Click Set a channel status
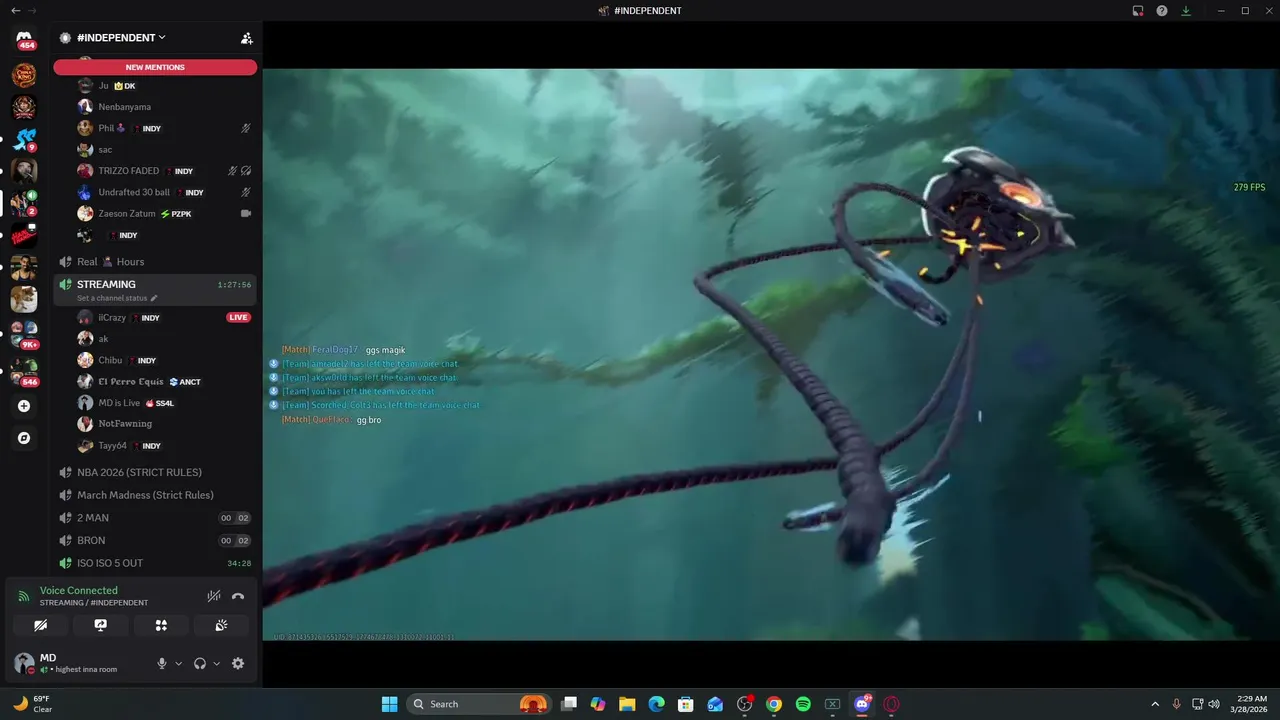The height and width of the screenshot is (720, 1280). click(117, 298)
